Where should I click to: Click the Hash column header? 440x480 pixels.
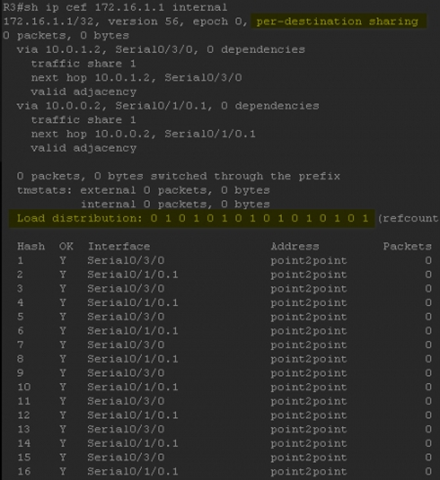[31, 246]
